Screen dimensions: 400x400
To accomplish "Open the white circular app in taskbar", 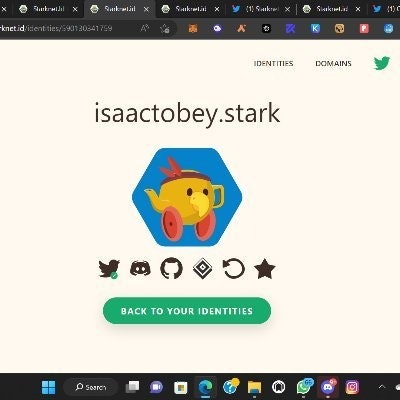I will (279, 387).
